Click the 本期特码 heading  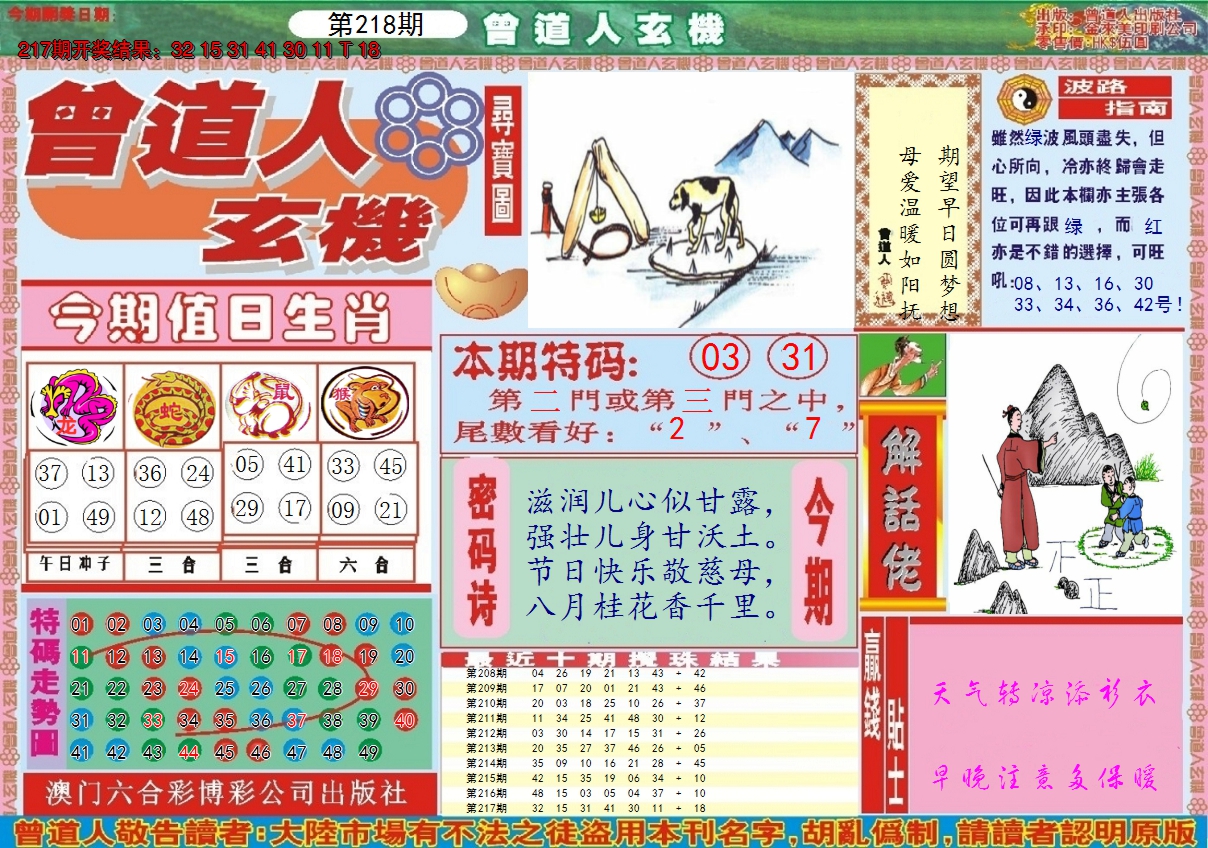545,360
